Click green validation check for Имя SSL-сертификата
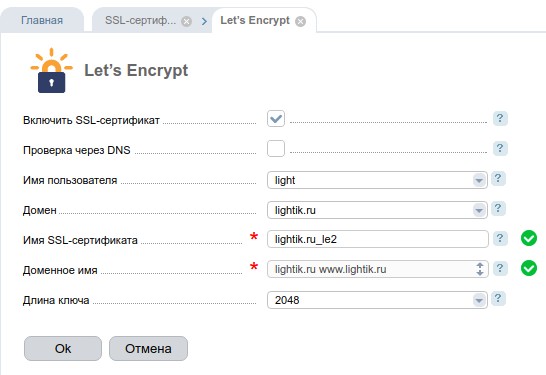The image size is (546, 375). pyautogui.click(x=529, y=239)
